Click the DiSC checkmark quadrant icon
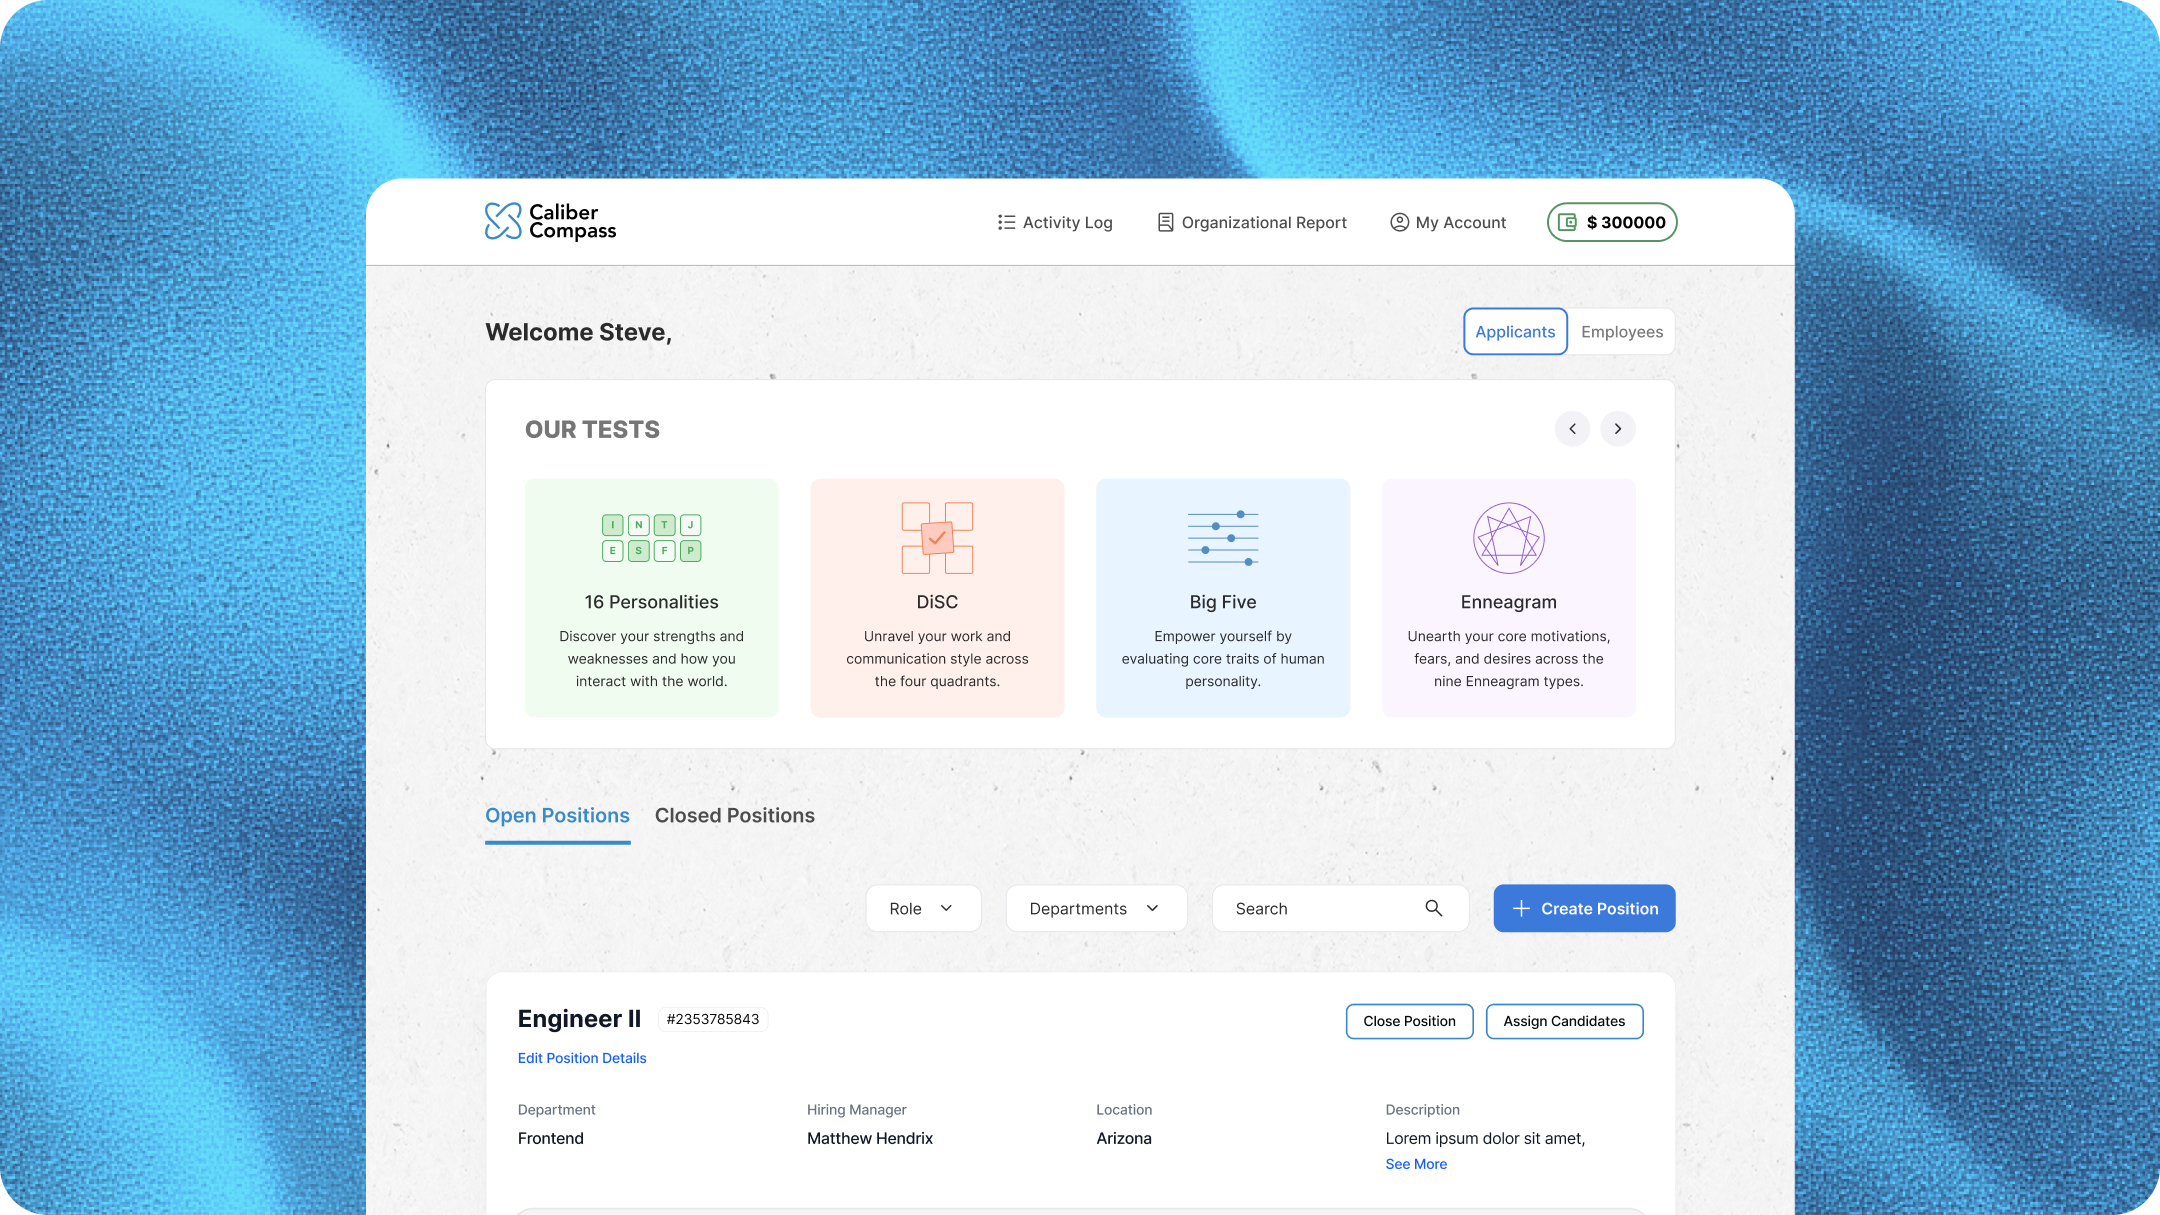Screen dimensions: 2160x1215 [x=937, y=538]
